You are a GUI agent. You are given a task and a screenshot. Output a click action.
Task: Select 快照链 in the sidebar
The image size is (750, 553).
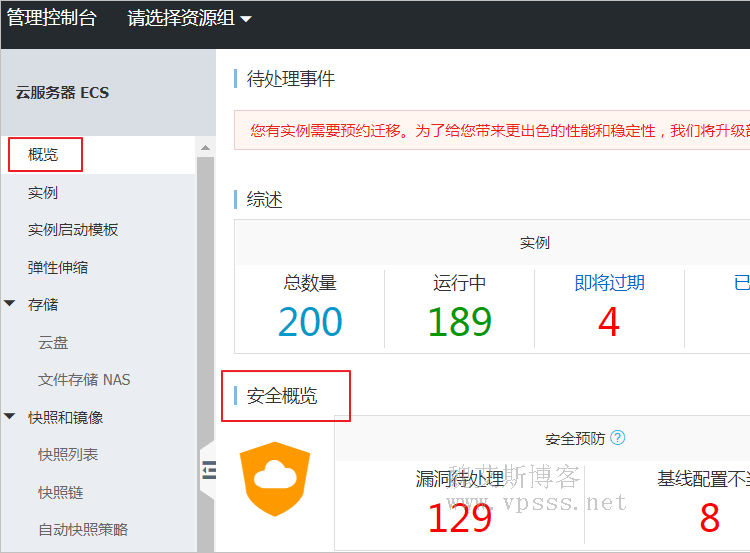pos(60,492)
